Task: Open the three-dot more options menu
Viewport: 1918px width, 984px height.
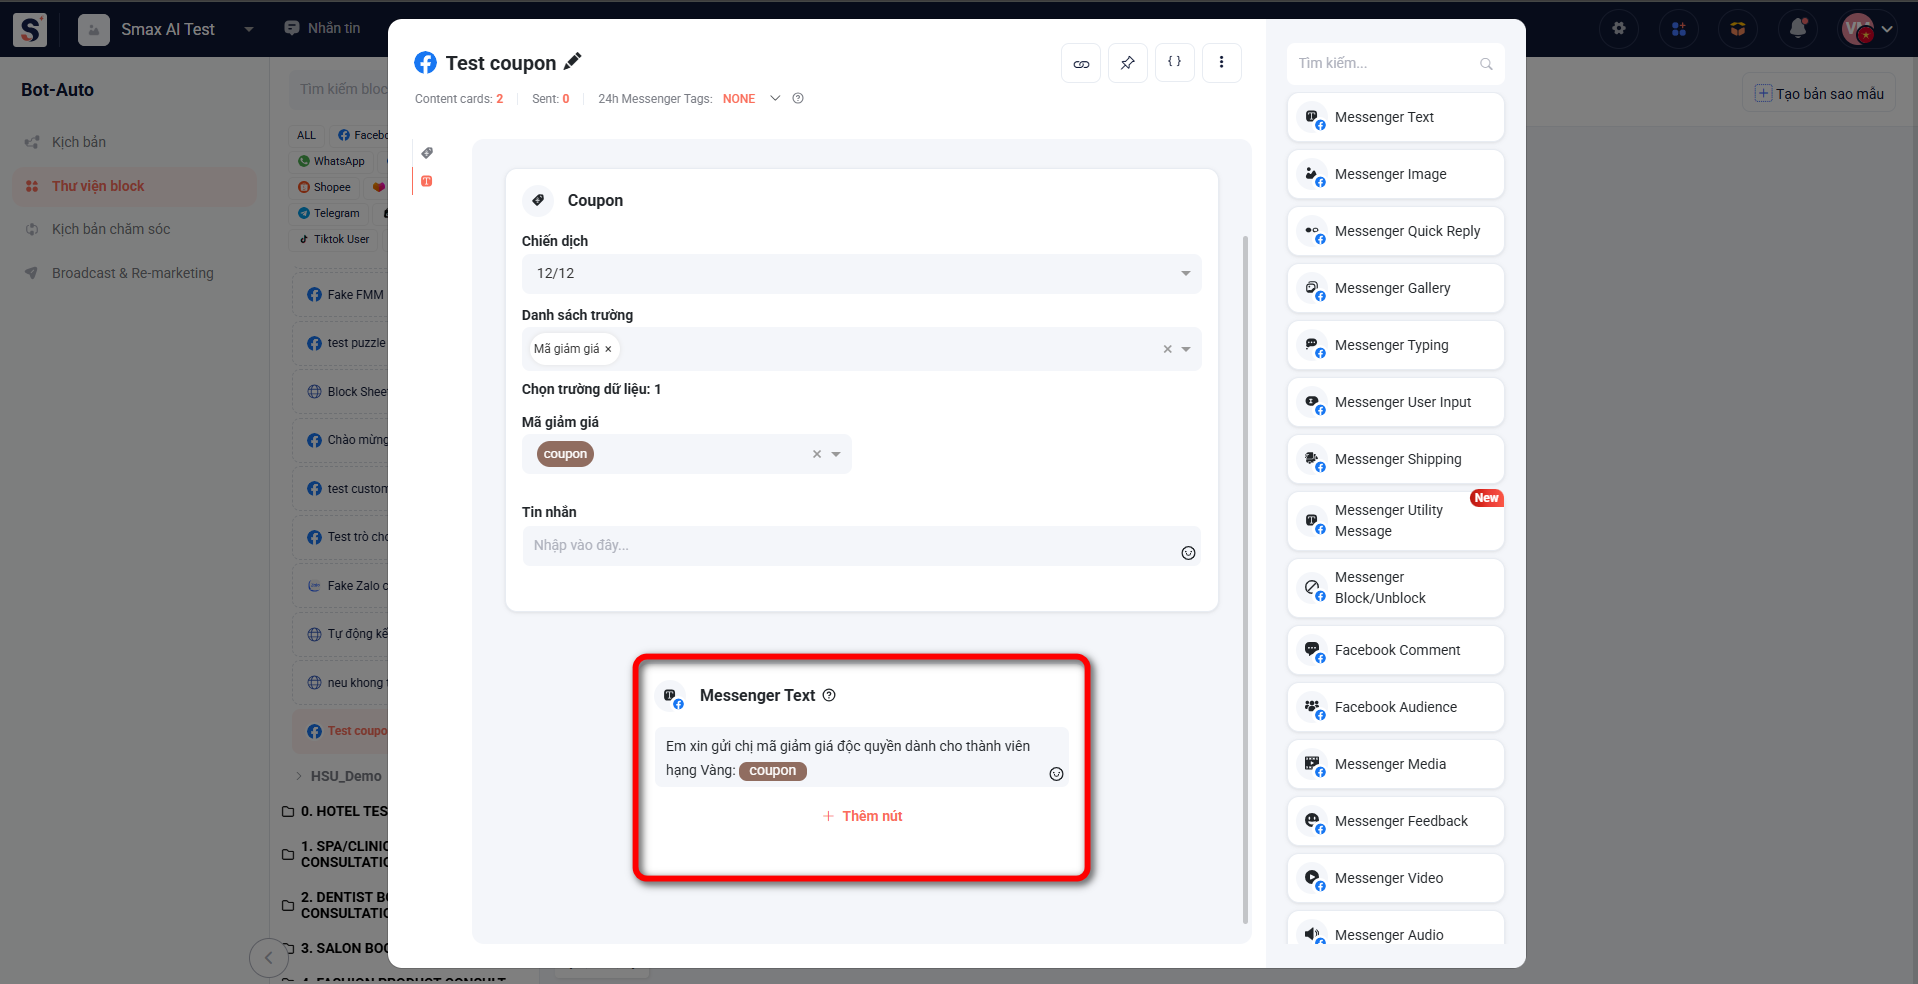Action: tap(1221, 62)
